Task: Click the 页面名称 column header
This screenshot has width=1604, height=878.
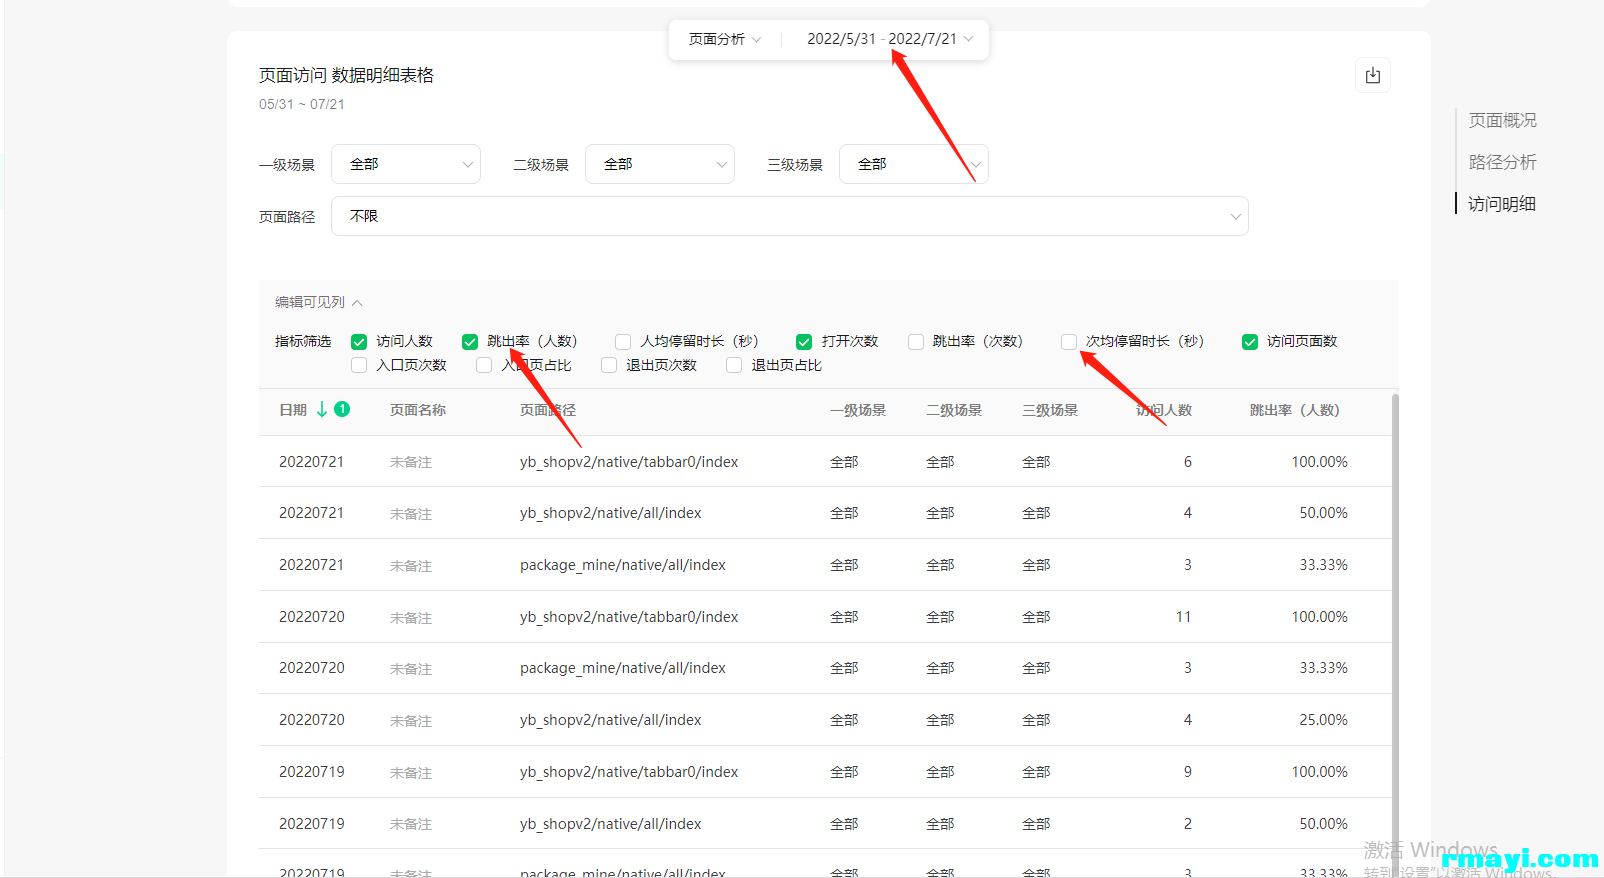Action: tap(418, 410)
